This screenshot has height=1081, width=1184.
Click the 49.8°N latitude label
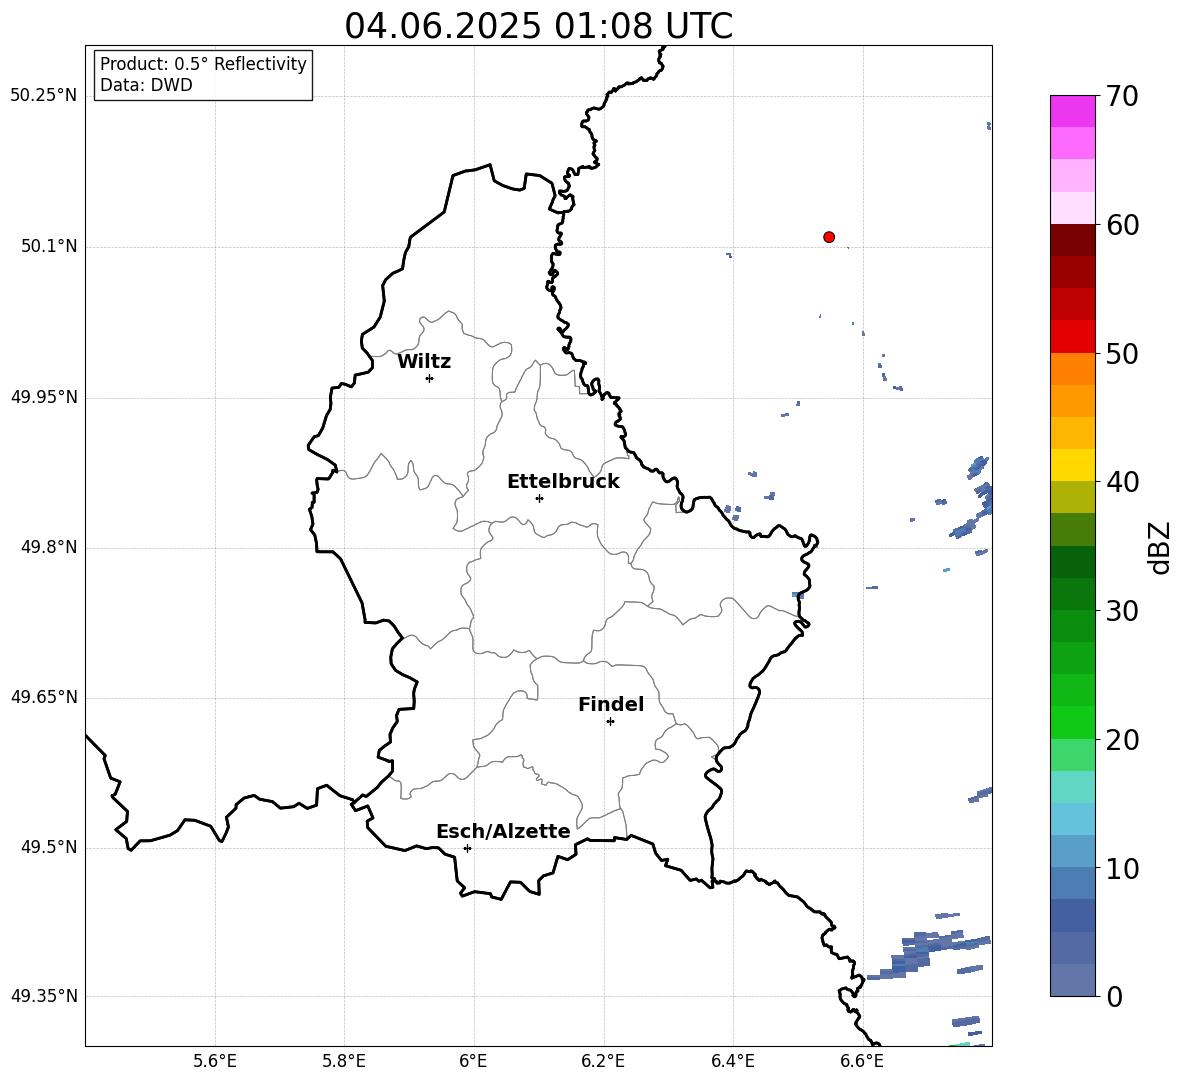click(49, 547)
